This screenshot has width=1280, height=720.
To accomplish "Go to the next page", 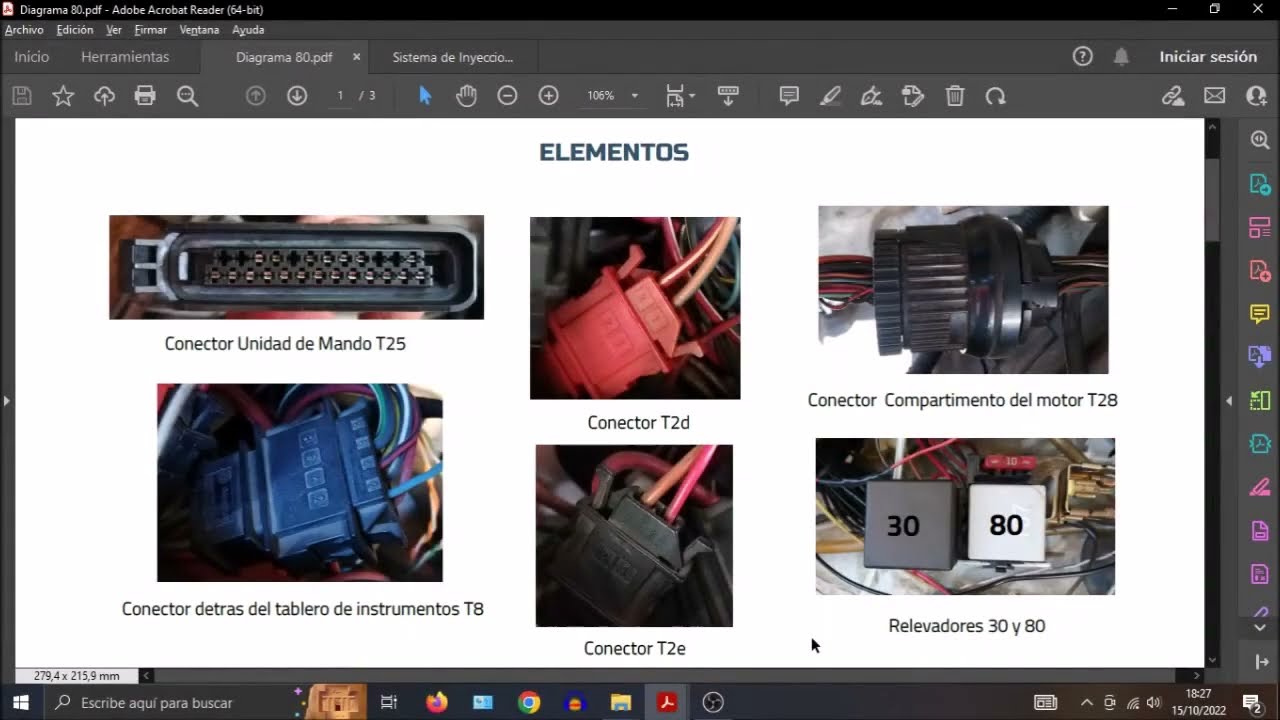I will coord(297,96).
